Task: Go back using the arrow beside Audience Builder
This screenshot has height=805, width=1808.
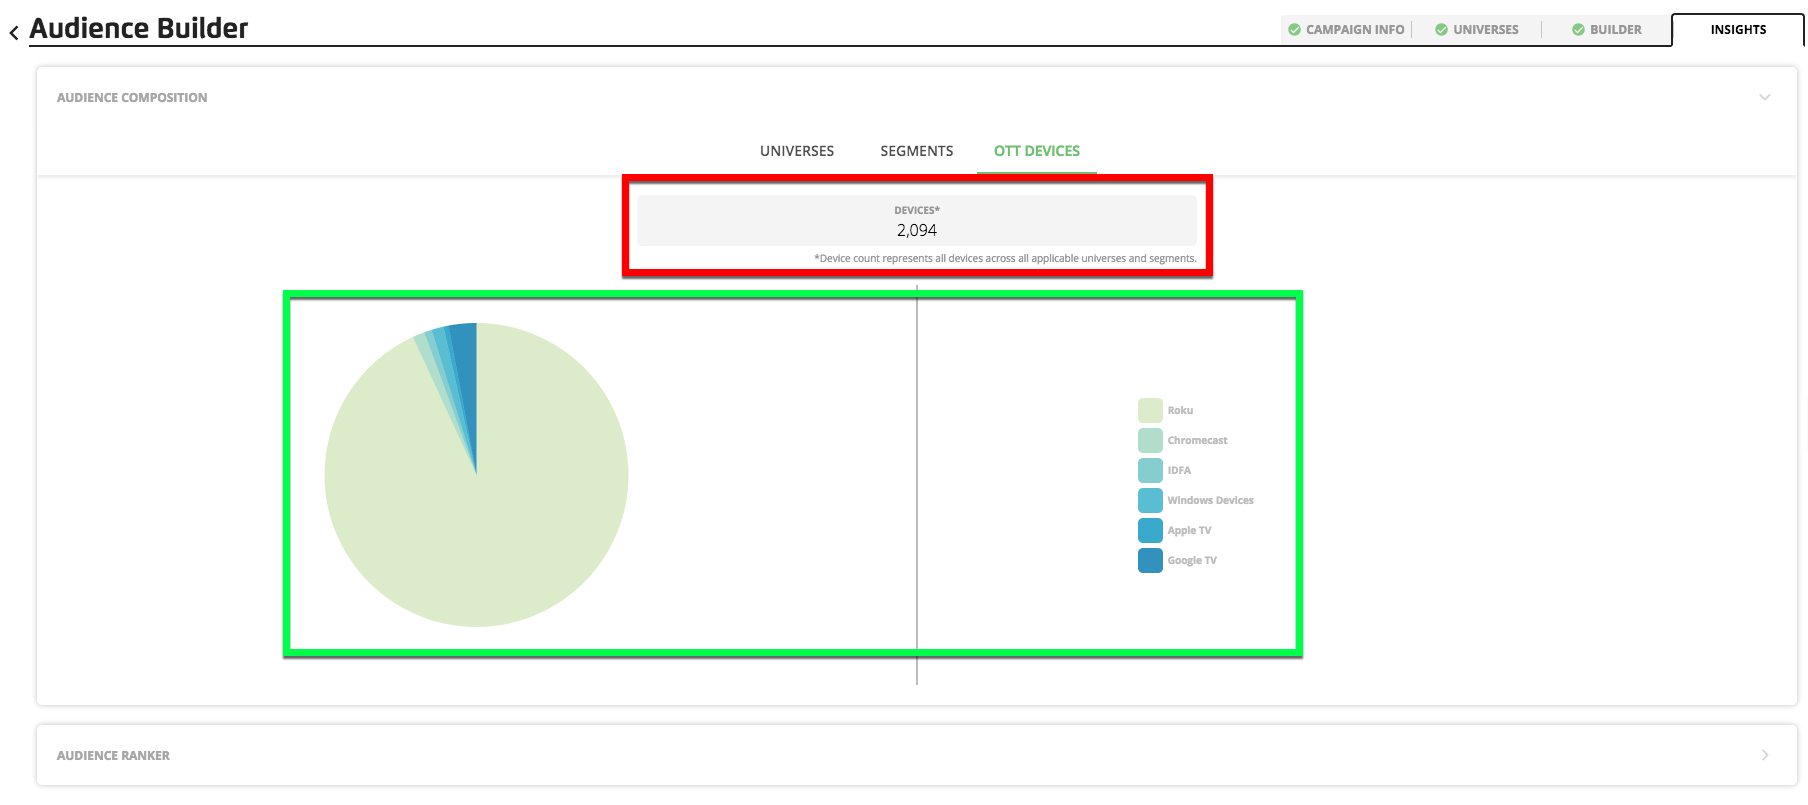Action: [x=14, y=33]
